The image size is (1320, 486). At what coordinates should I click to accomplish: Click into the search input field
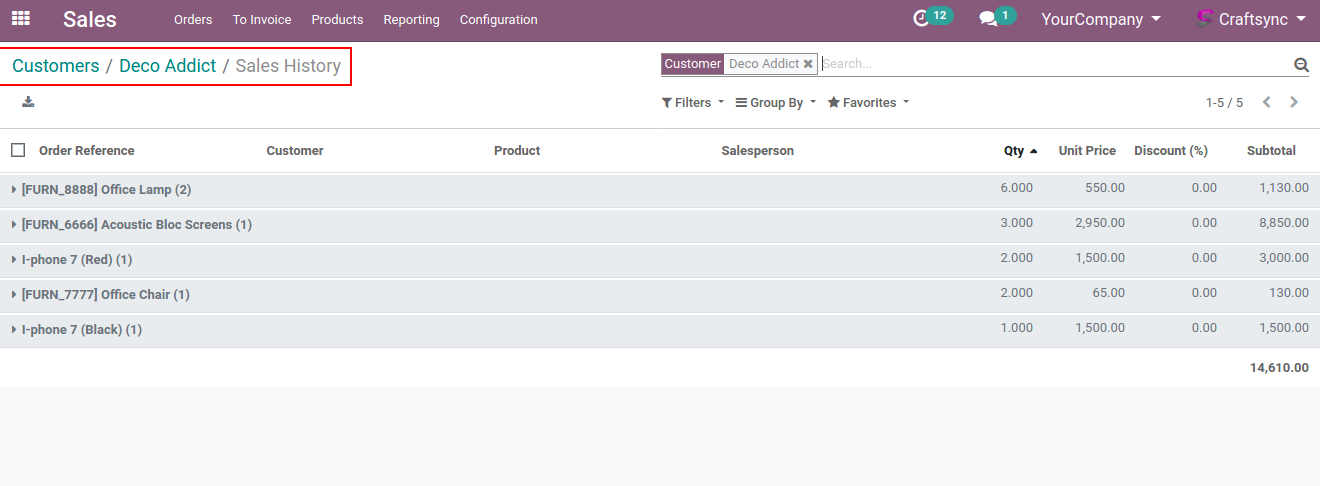[x=1050, y=64]
